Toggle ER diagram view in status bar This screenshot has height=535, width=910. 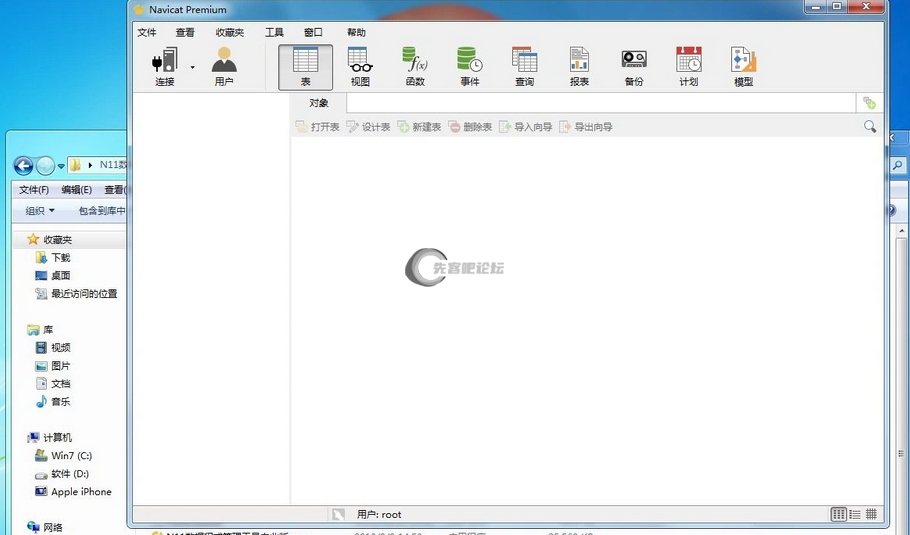point(872,514)
